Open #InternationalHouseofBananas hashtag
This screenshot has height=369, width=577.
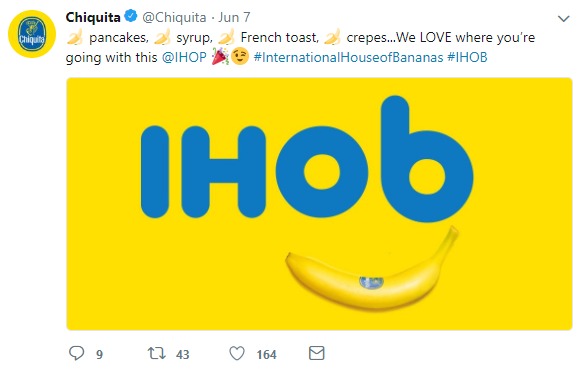coord(348,57)
